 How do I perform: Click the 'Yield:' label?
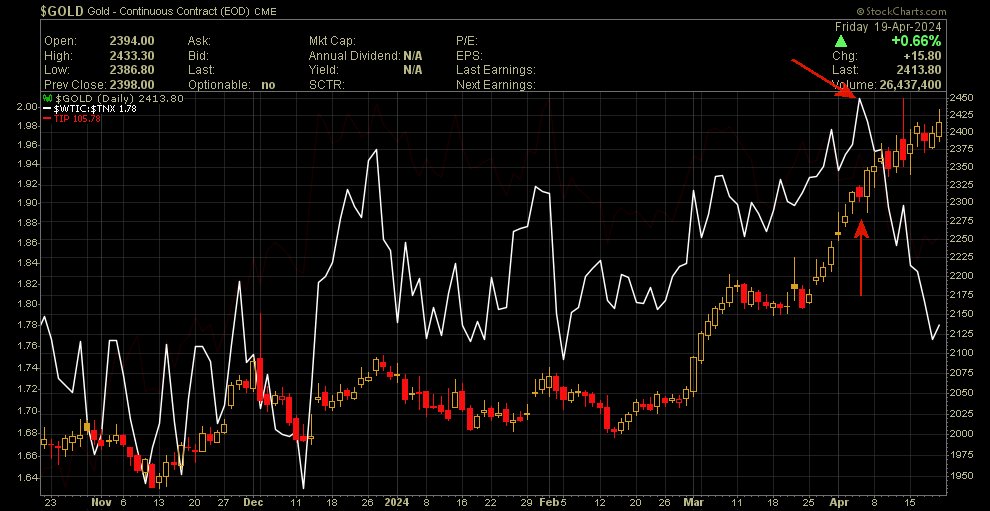pos(323,70)
